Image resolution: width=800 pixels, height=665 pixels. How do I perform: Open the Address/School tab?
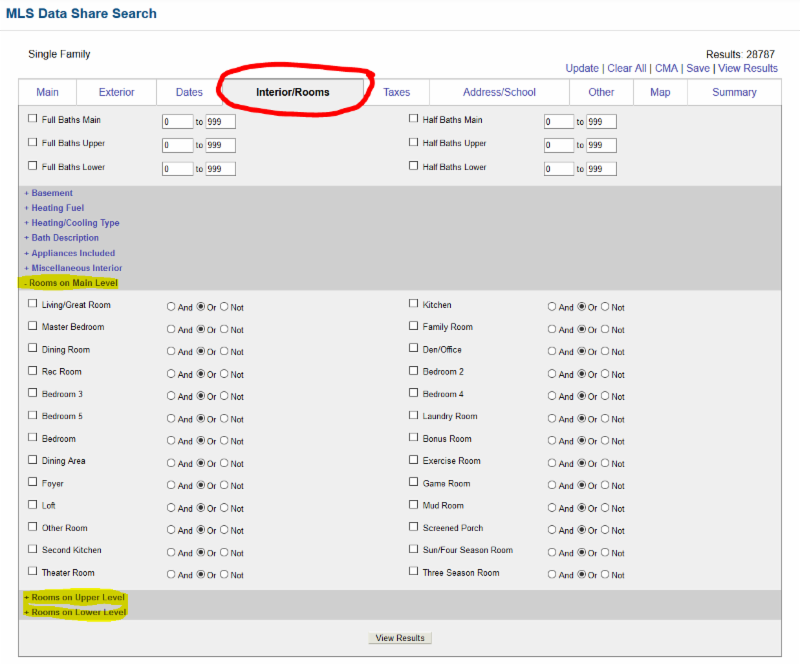499,92
